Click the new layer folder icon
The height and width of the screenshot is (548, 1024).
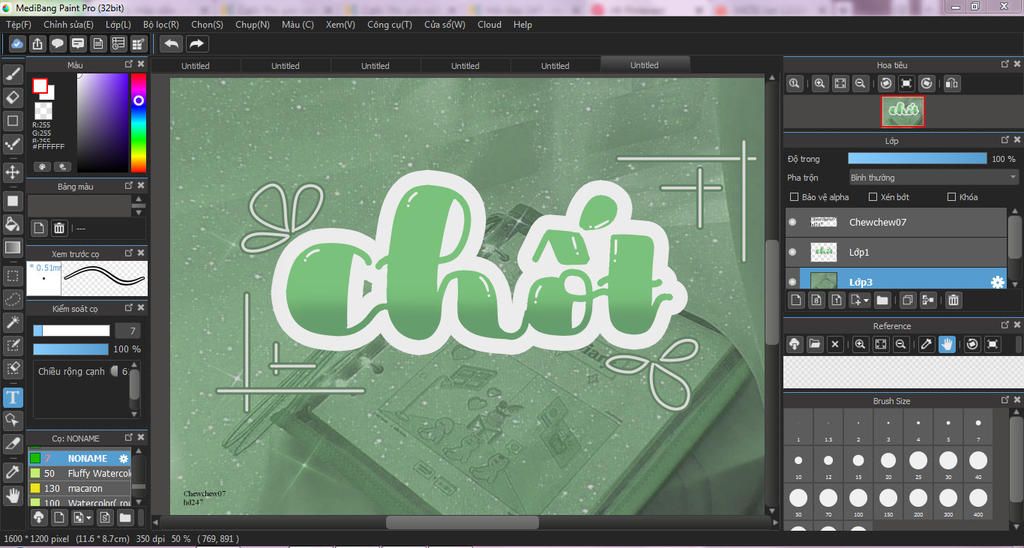[882, 300]
